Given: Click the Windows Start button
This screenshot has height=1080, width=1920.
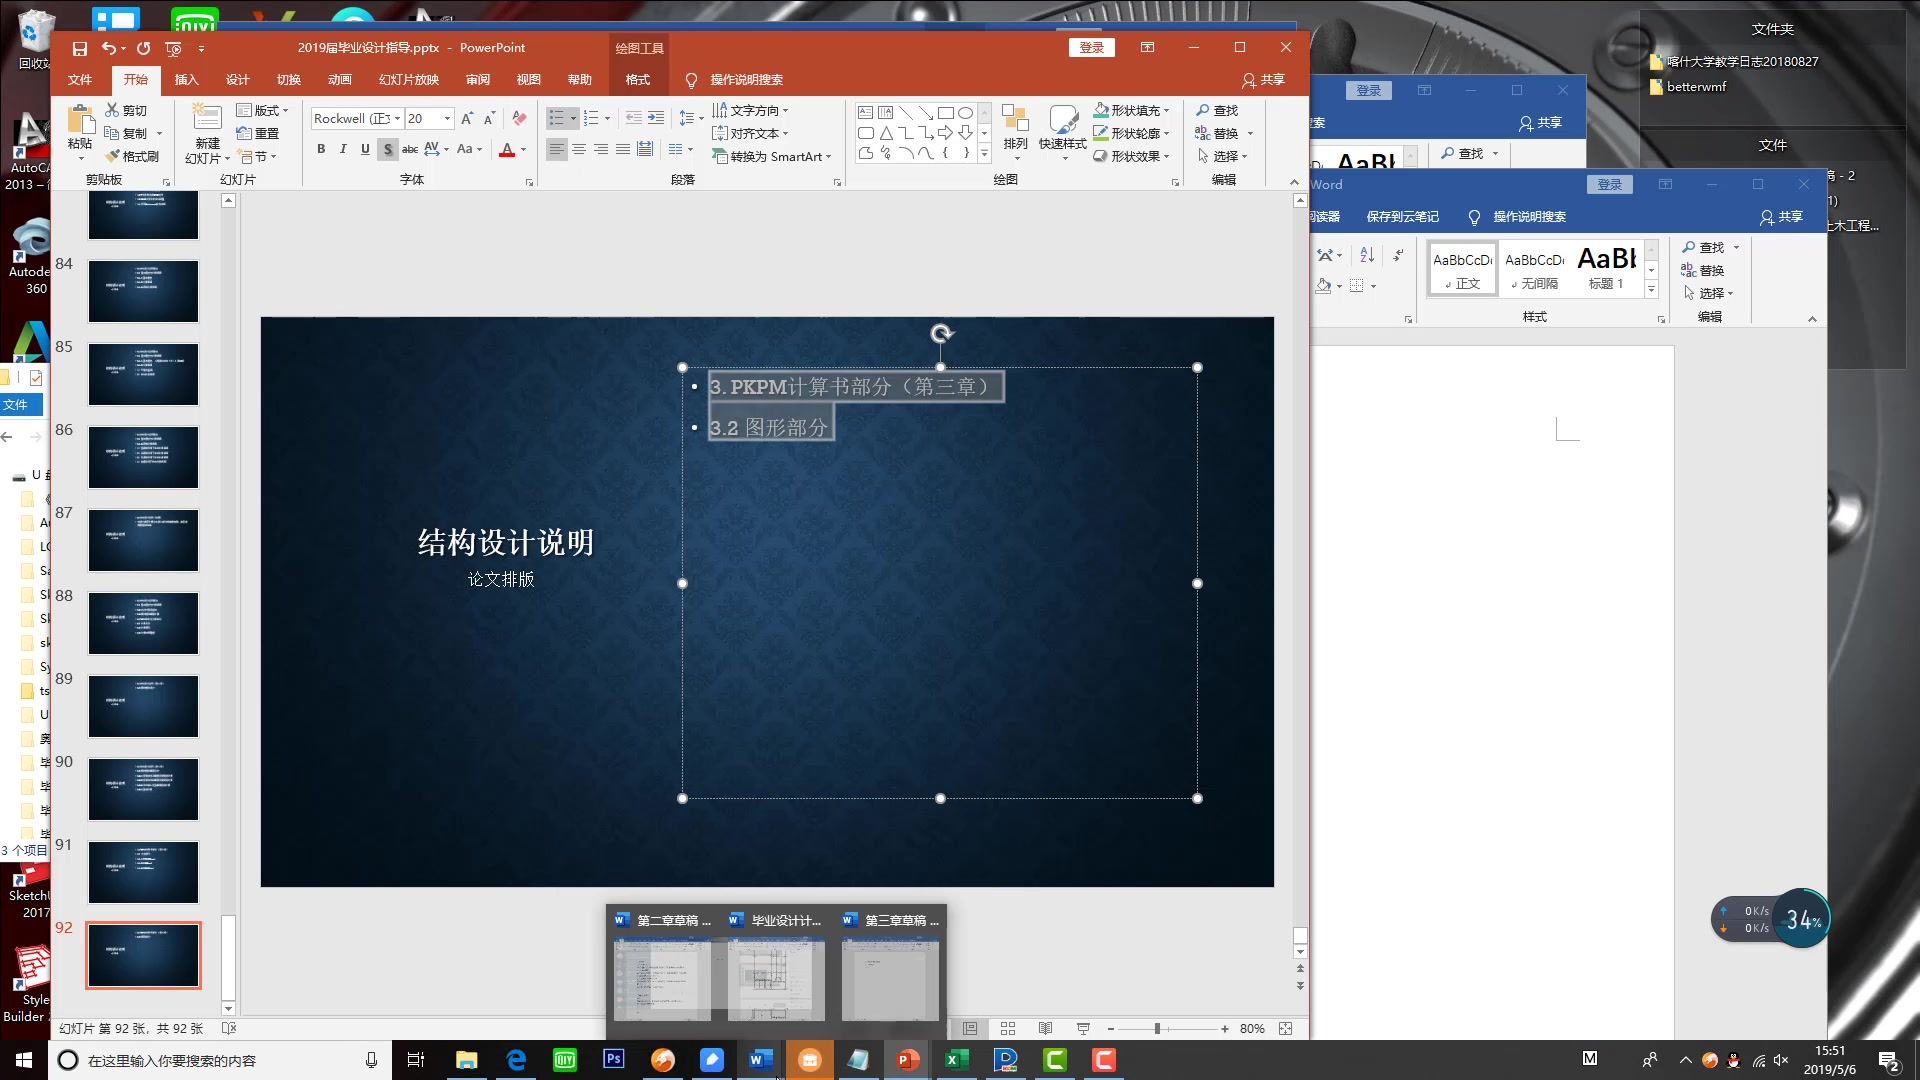Looking at the screenshot, I should coord(24,1060).
